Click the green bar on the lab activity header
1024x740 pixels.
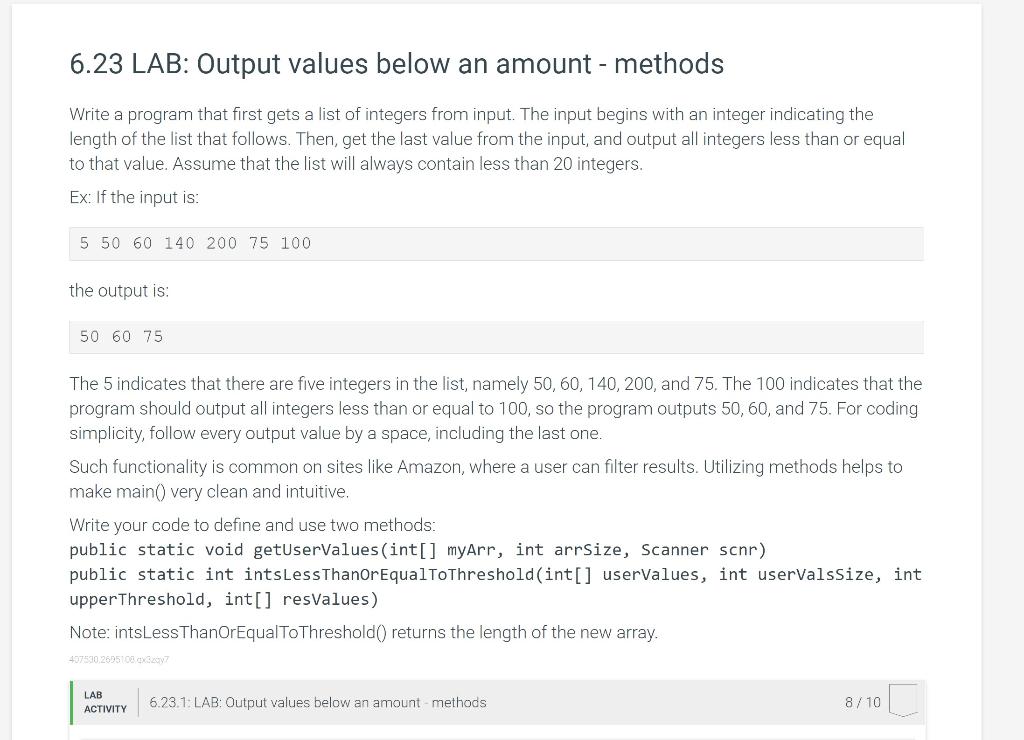(x=71, y=702)
